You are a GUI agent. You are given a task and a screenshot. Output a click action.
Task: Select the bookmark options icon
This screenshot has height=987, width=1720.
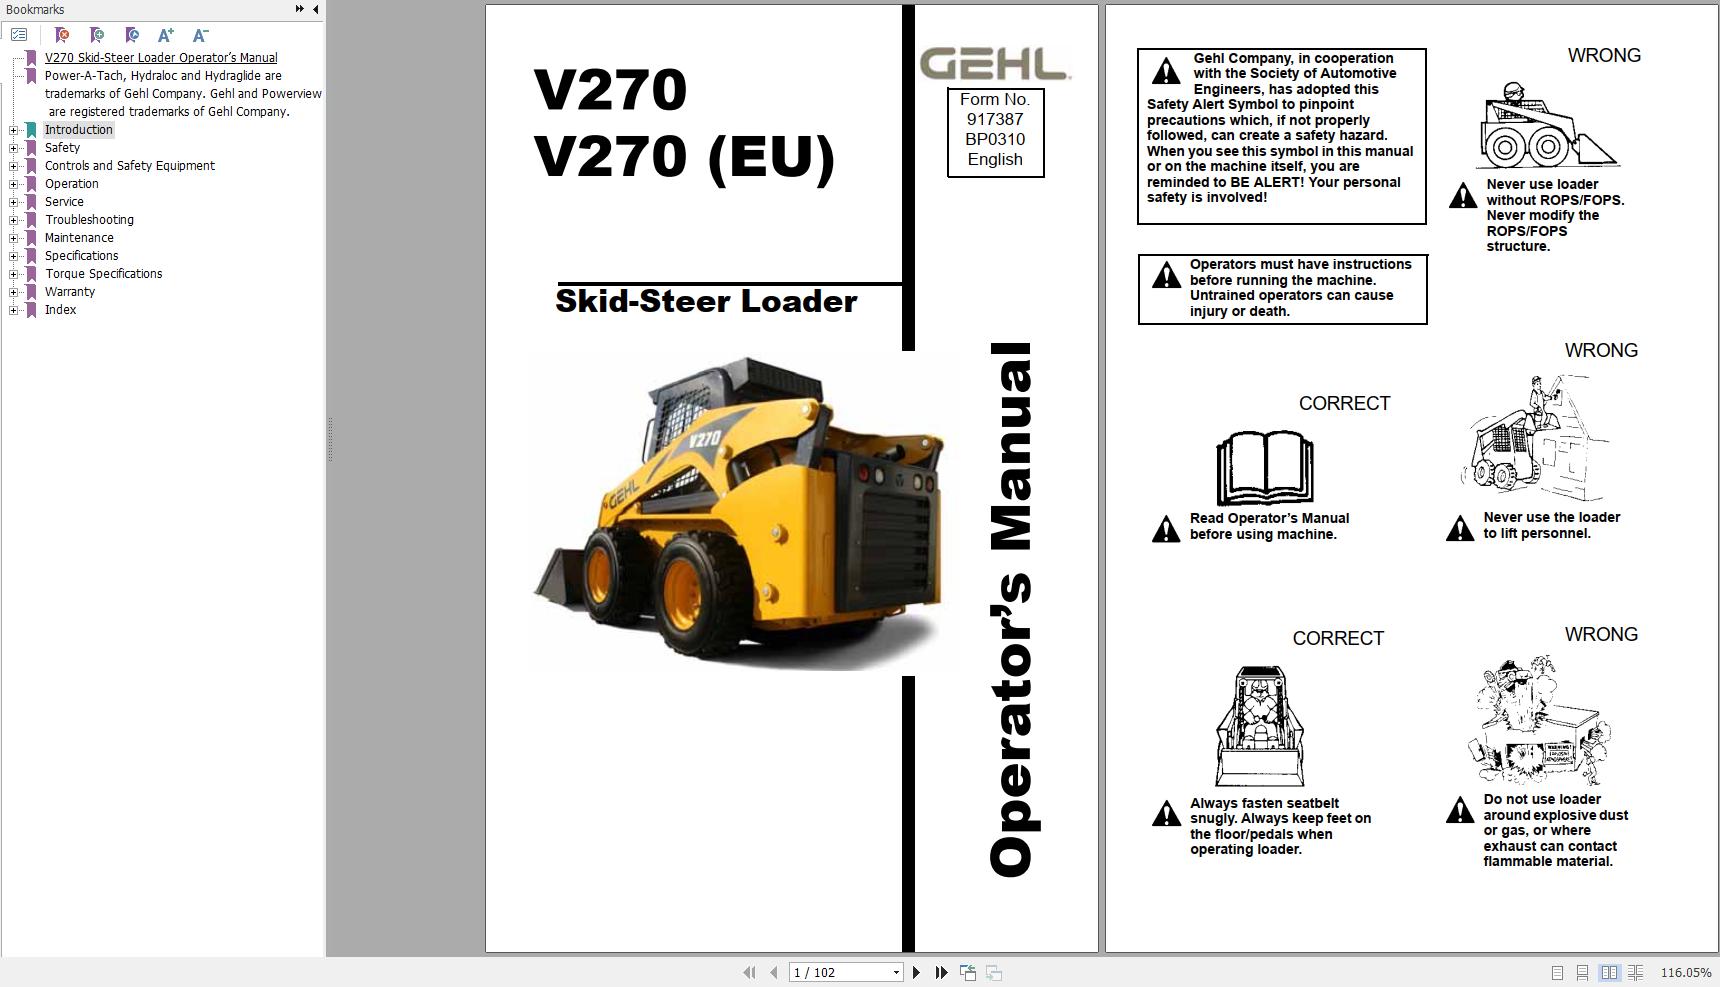19,33
